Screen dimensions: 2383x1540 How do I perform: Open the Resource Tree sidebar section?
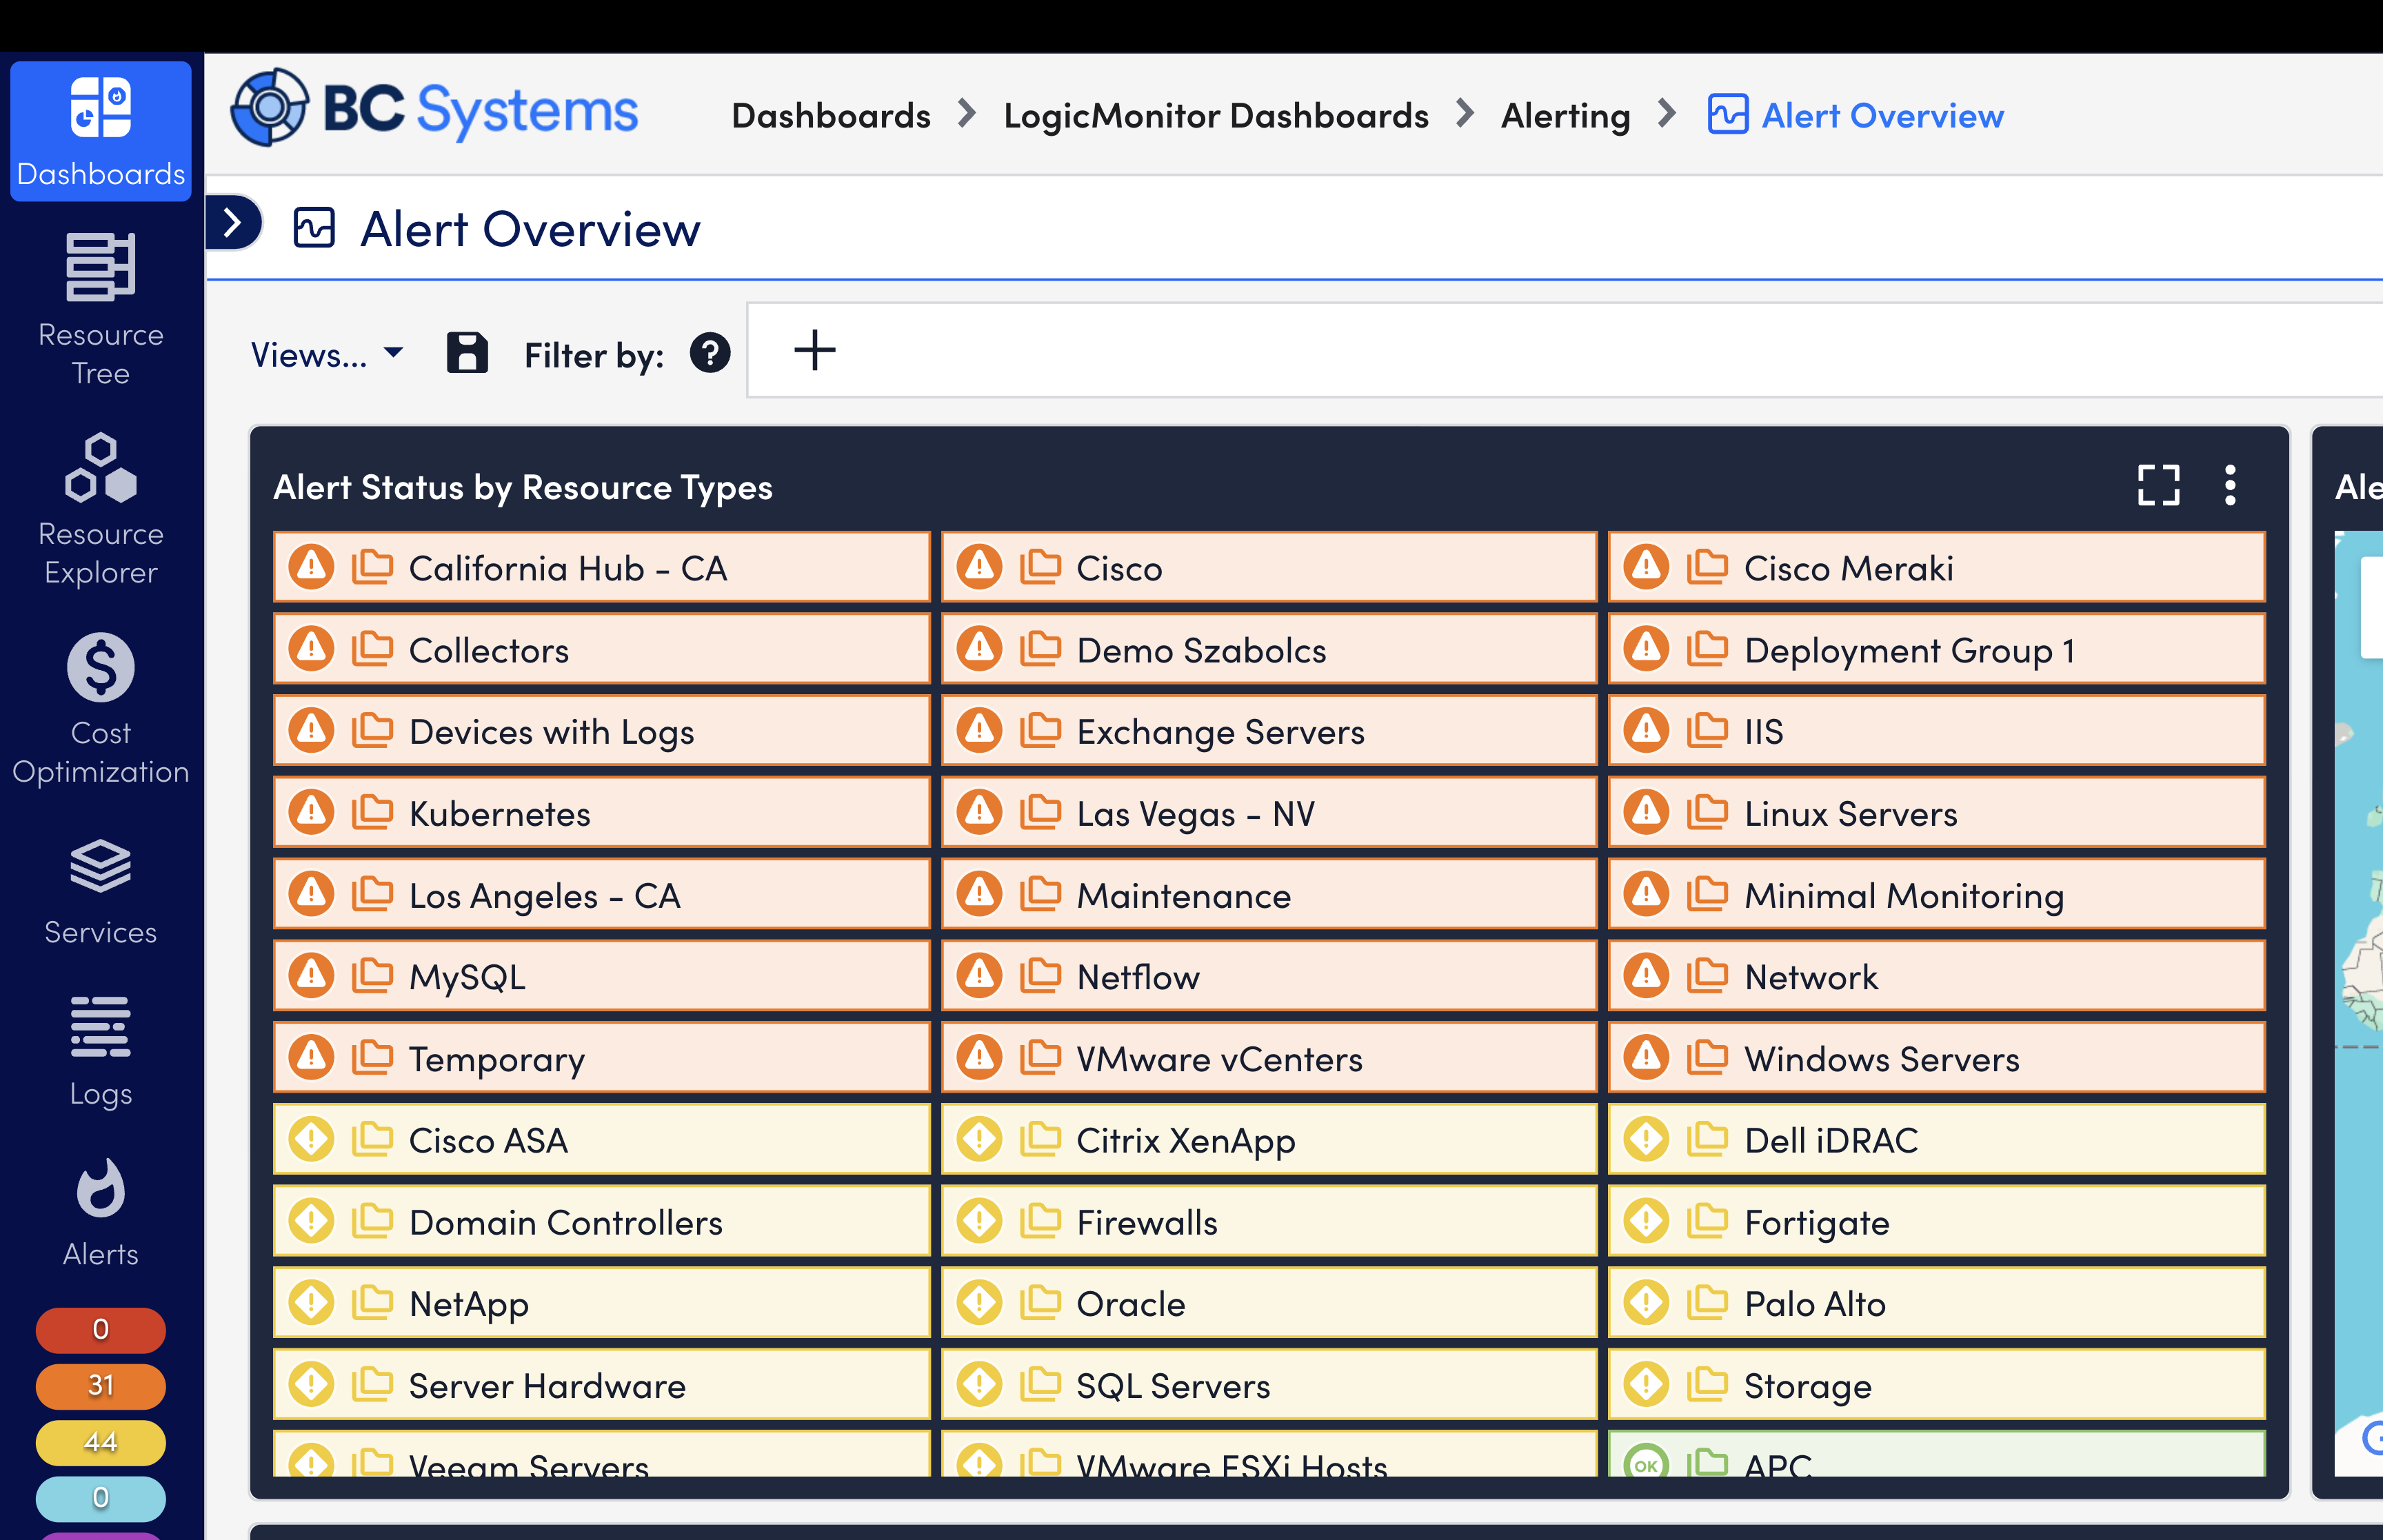[x=101, y=309]
